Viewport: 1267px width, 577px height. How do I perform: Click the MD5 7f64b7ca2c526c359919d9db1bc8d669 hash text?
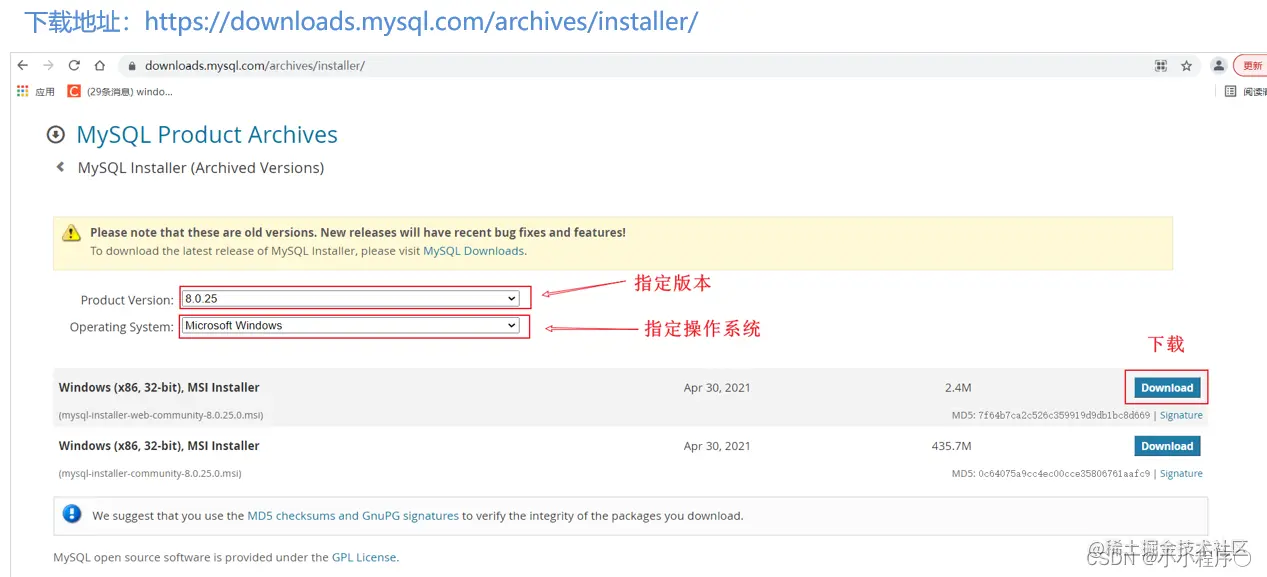[x=1064, y=415]
